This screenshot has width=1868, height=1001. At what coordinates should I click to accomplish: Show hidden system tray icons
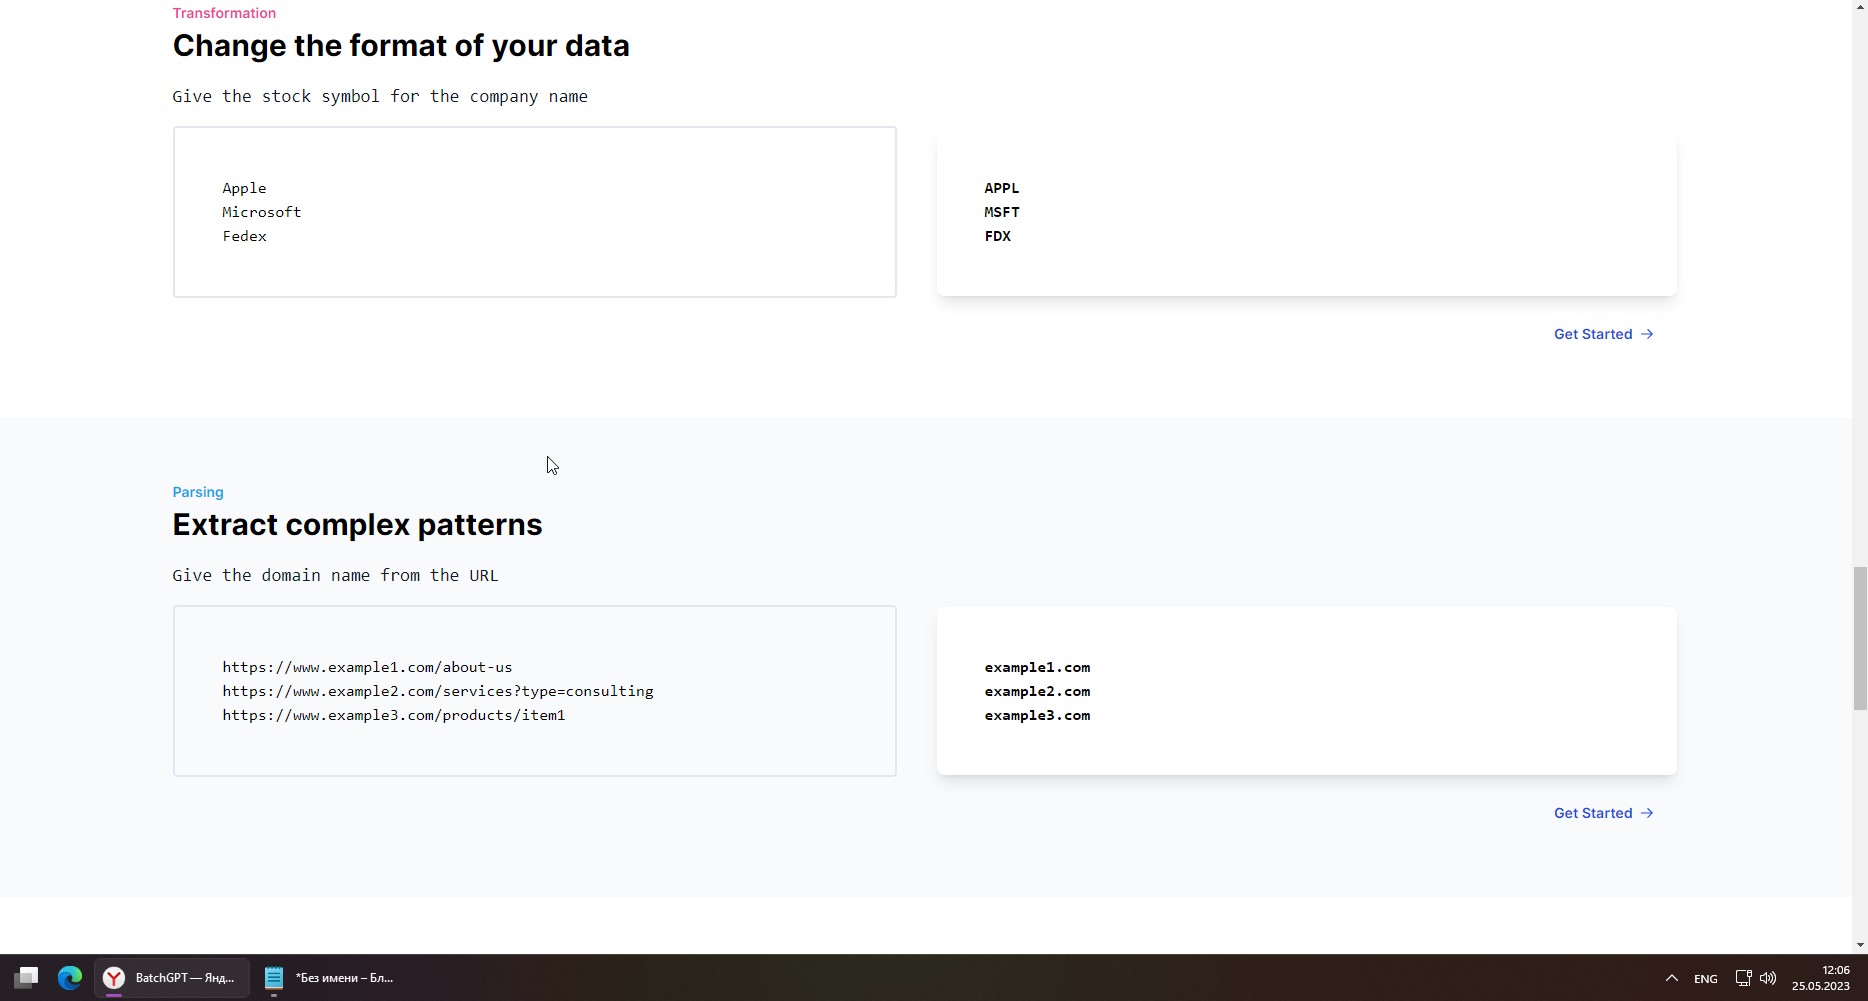point(1671,978)
